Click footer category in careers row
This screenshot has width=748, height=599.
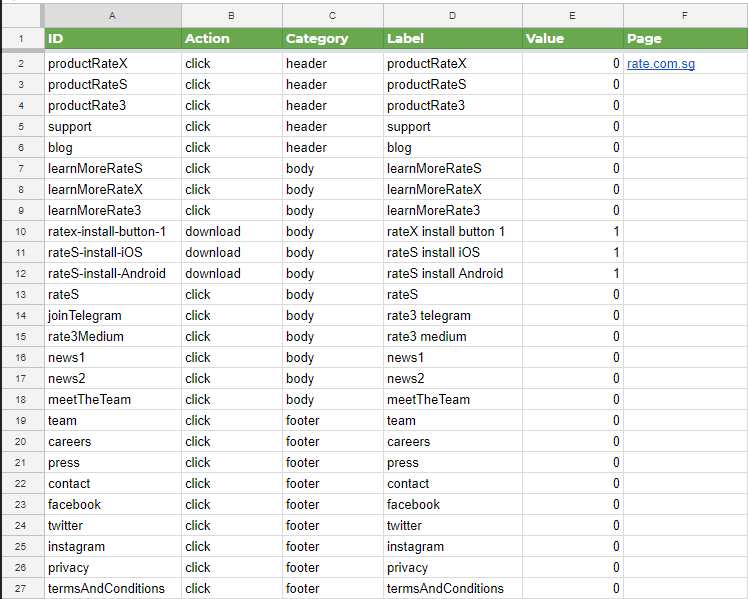pos(333,441)
